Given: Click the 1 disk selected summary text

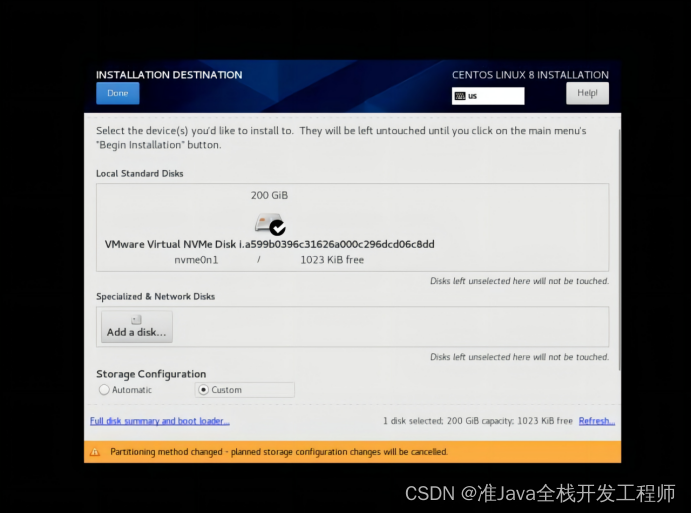Looking at the screenshot, I should point(478,421).
